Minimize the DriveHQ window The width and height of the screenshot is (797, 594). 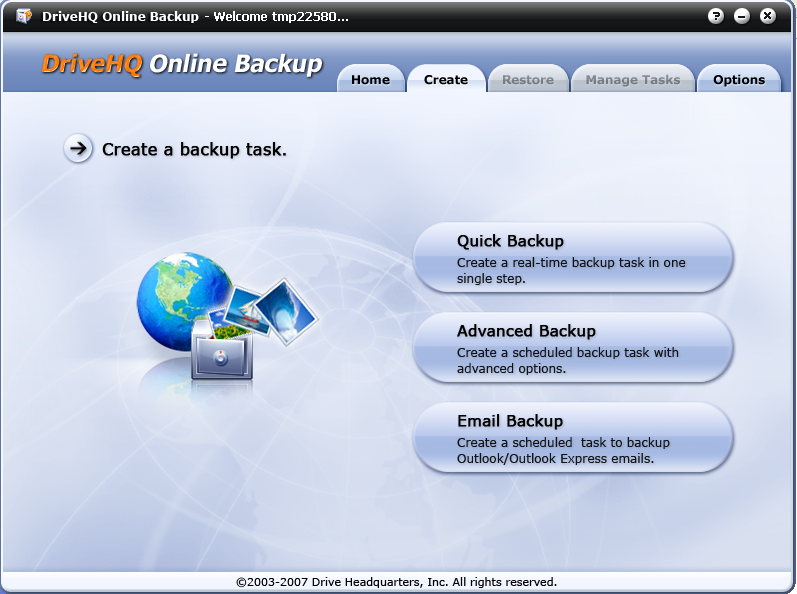tap(742, 16)
